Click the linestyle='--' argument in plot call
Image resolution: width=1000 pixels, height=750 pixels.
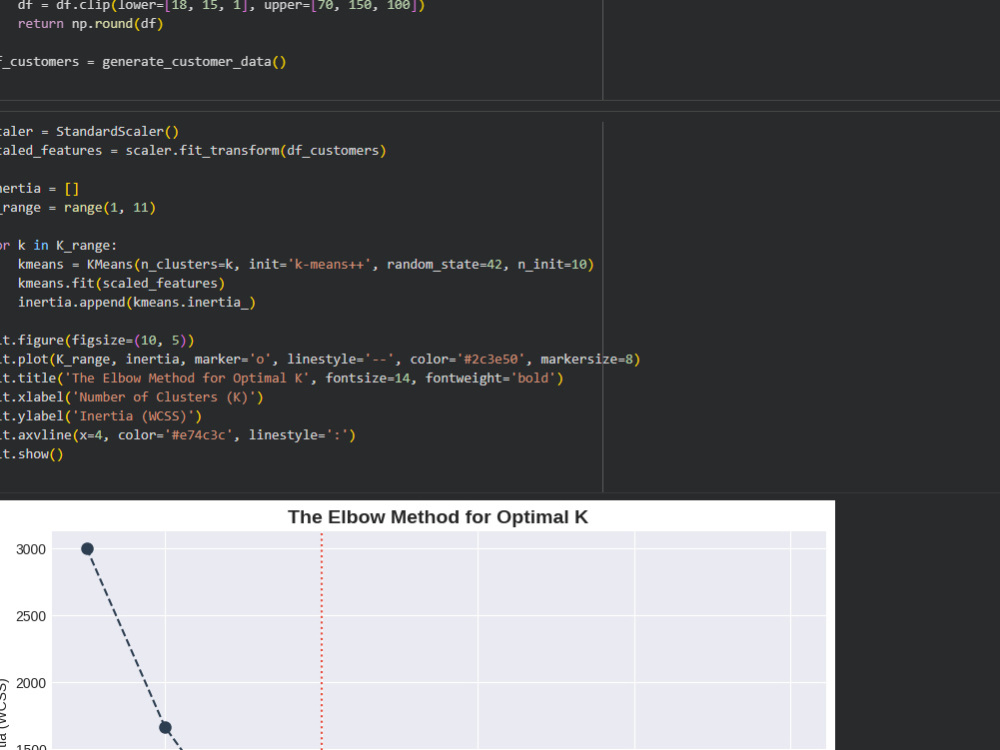coord(341,359)
